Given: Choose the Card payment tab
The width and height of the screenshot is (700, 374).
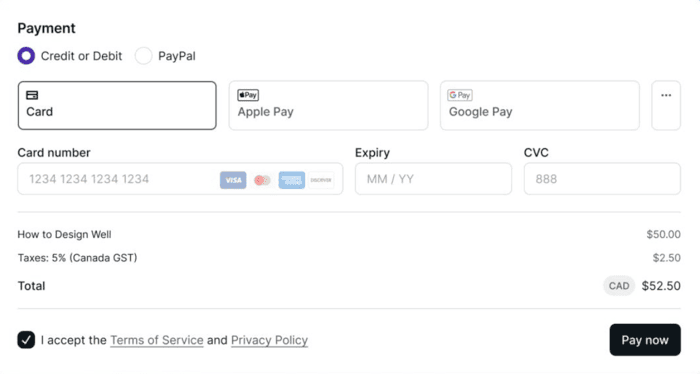Looking at the screenshot, I should tap(117, 105).
